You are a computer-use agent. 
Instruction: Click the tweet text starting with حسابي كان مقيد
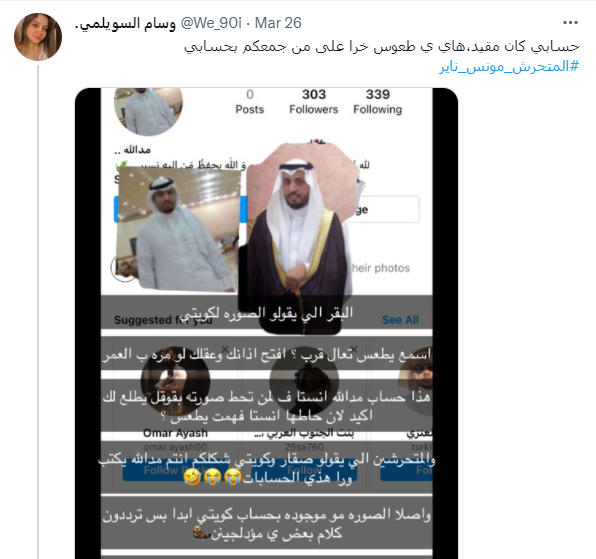pos(382,47)
